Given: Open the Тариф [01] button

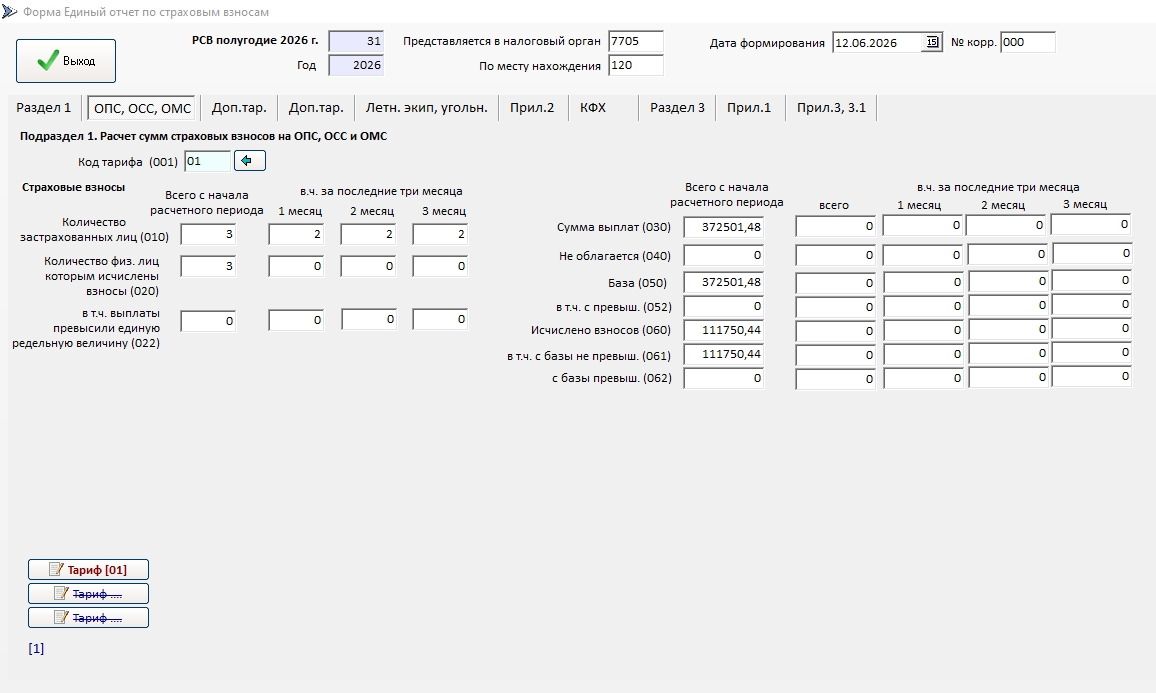Looking at the screenshot, I should point(88,570).
